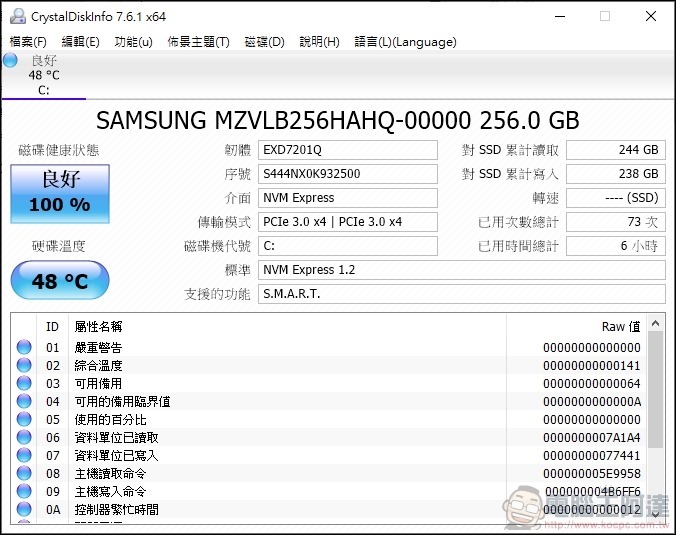This screenshot has width=676, height=535.
Task: Click status circle for attribute 05 使用的百分比
Action: coord(24,419)
